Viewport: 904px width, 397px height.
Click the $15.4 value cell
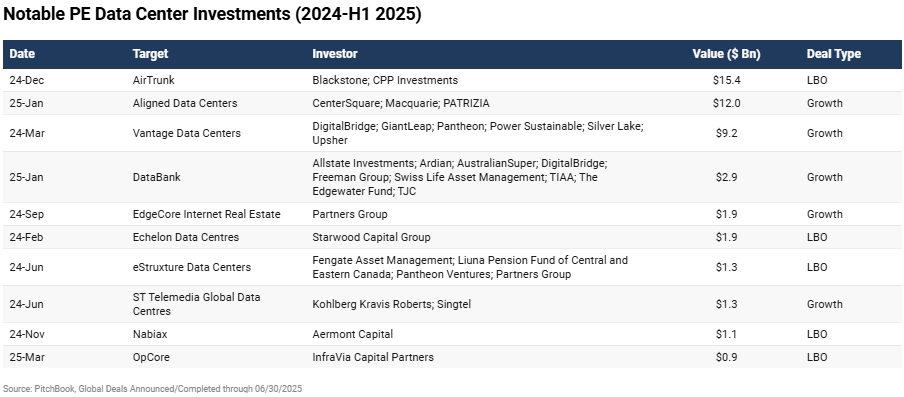726,80
